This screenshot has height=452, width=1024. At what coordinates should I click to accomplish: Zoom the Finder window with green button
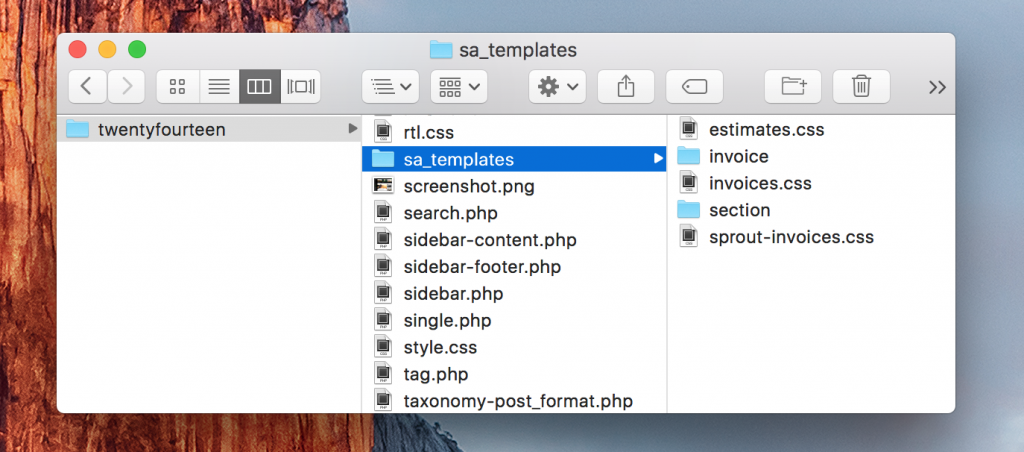point(137,49)
